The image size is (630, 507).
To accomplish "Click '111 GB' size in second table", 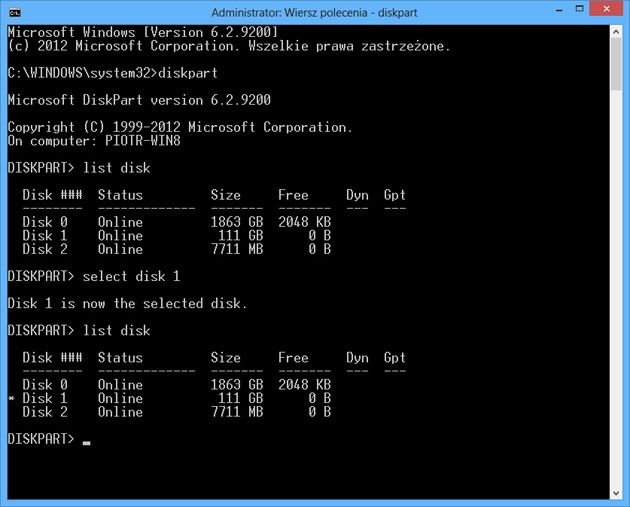I will coord(241,399).
